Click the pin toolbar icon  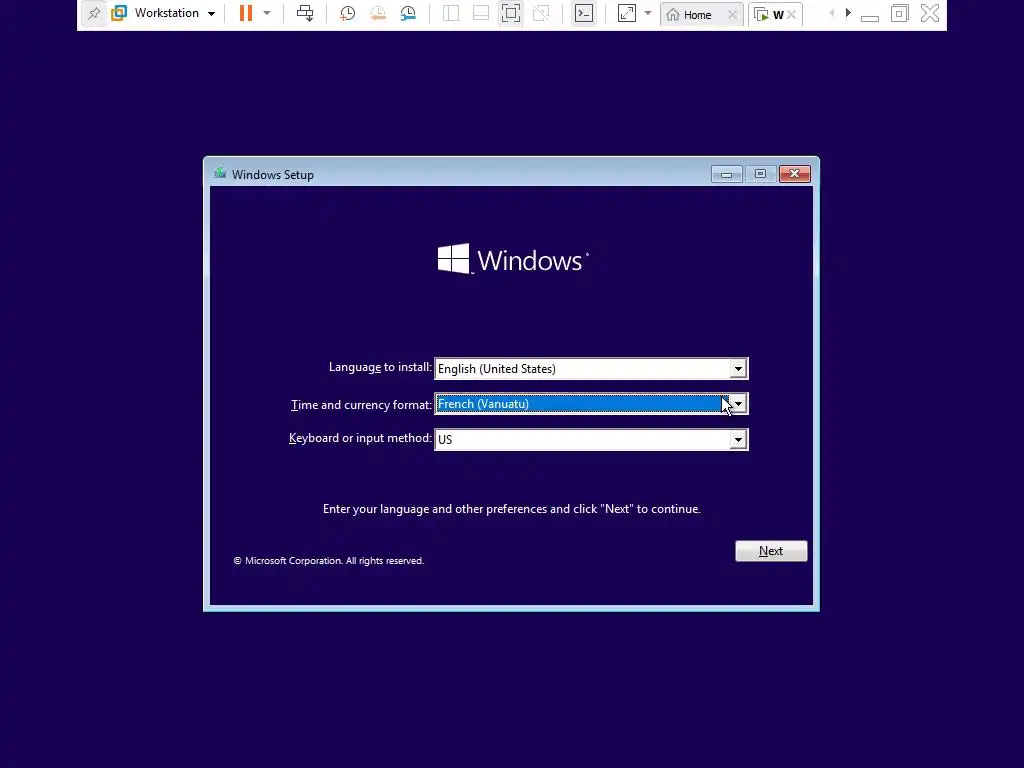point(94,14)
